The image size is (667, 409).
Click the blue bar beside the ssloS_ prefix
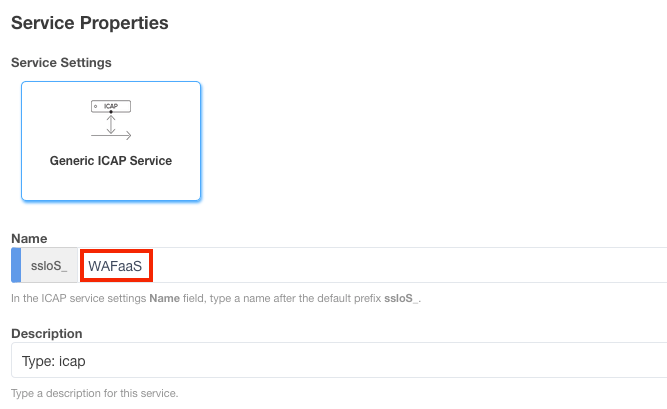pos(15,266)
